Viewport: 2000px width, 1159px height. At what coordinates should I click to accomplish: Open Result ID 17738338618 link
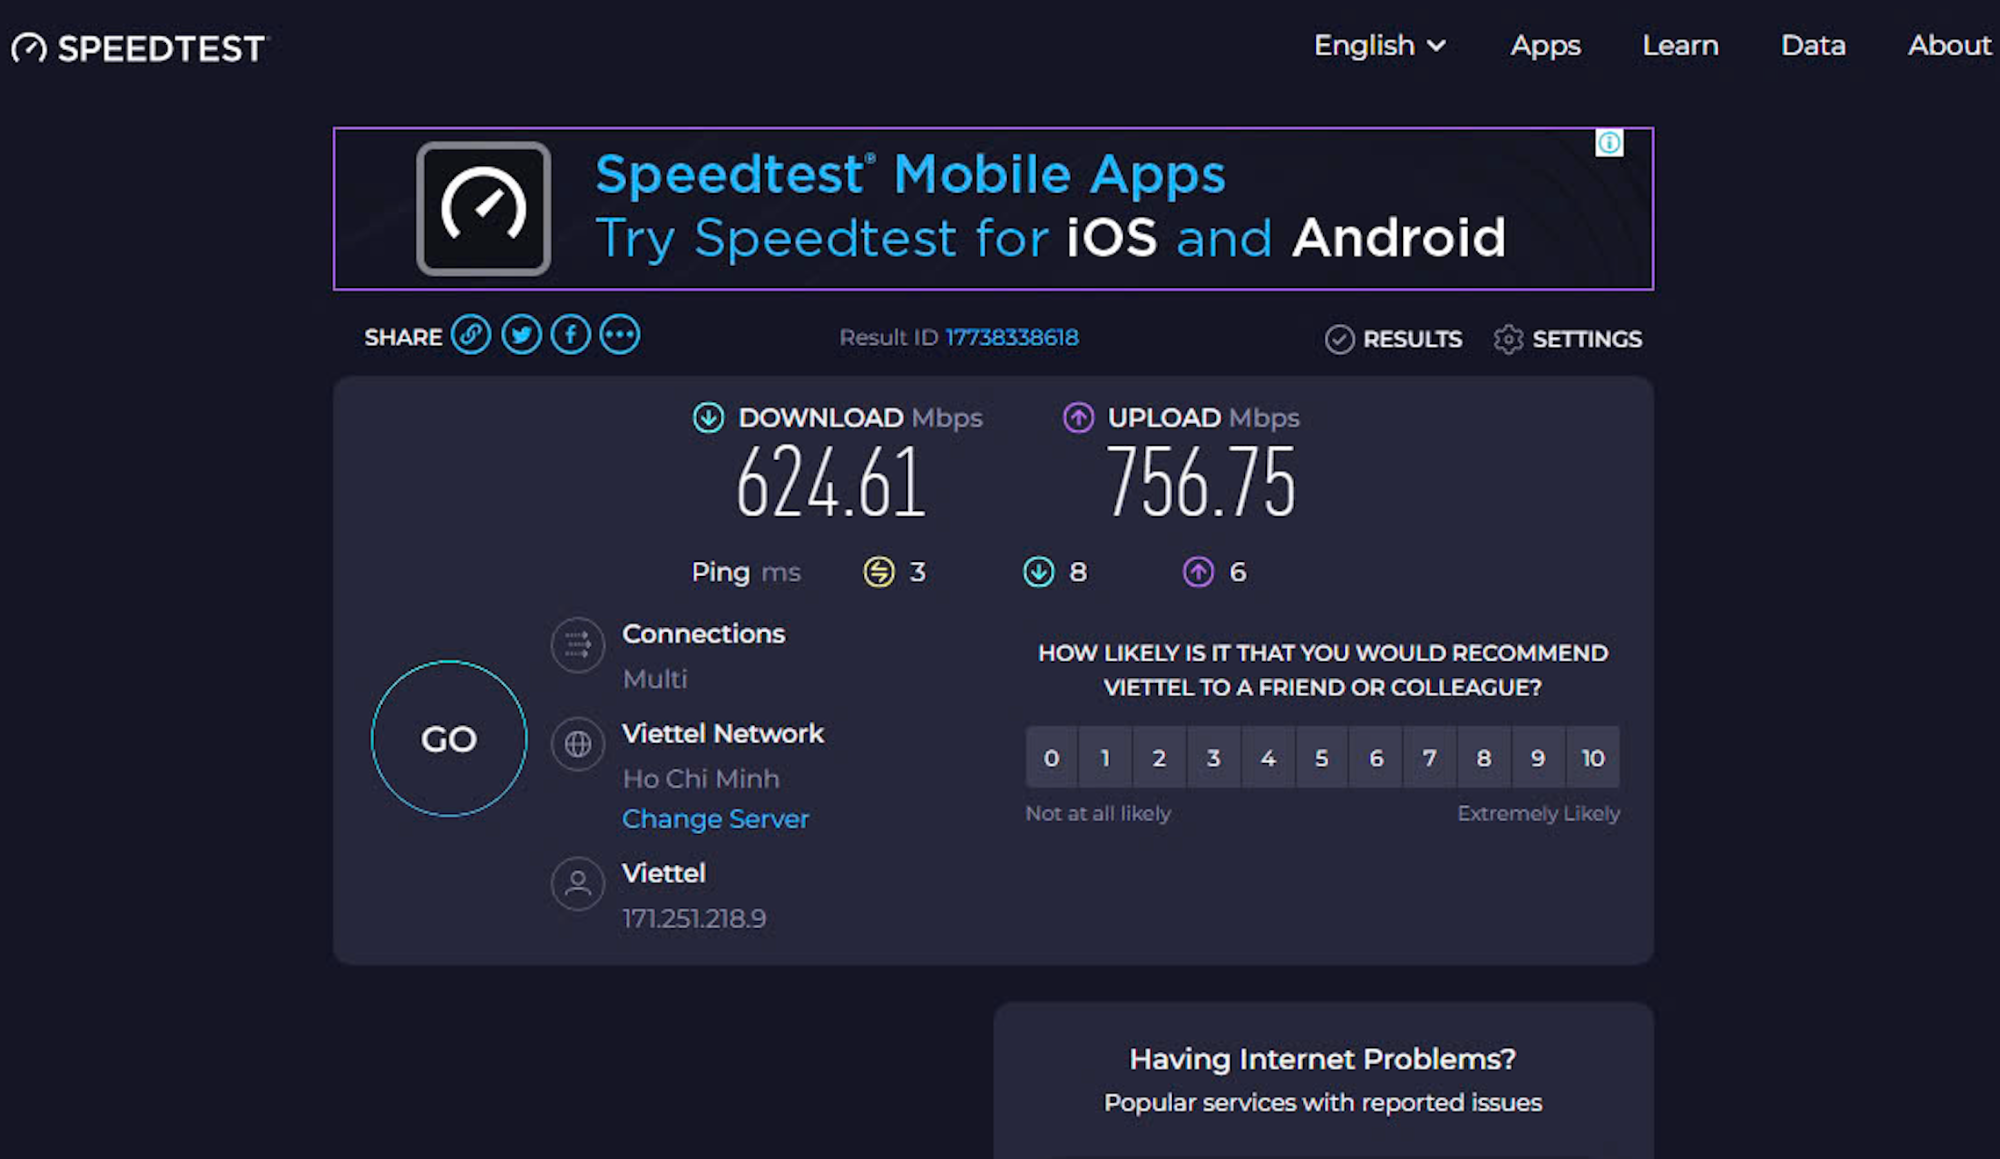(x=1012, y=338)
